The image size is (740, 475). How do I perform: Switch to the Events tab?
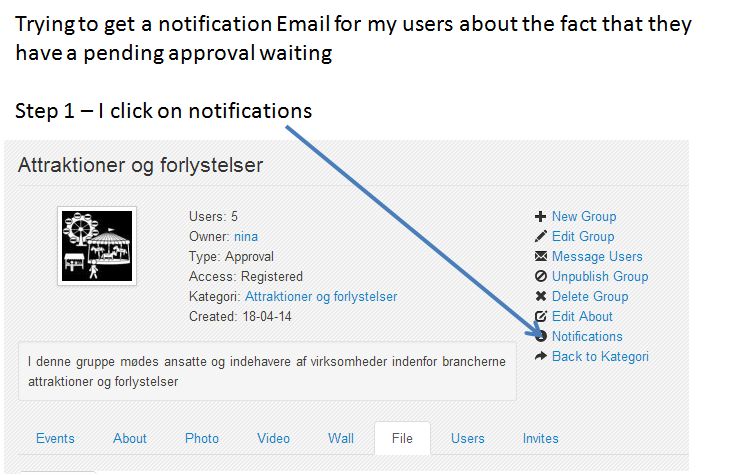tap(55, 438)
